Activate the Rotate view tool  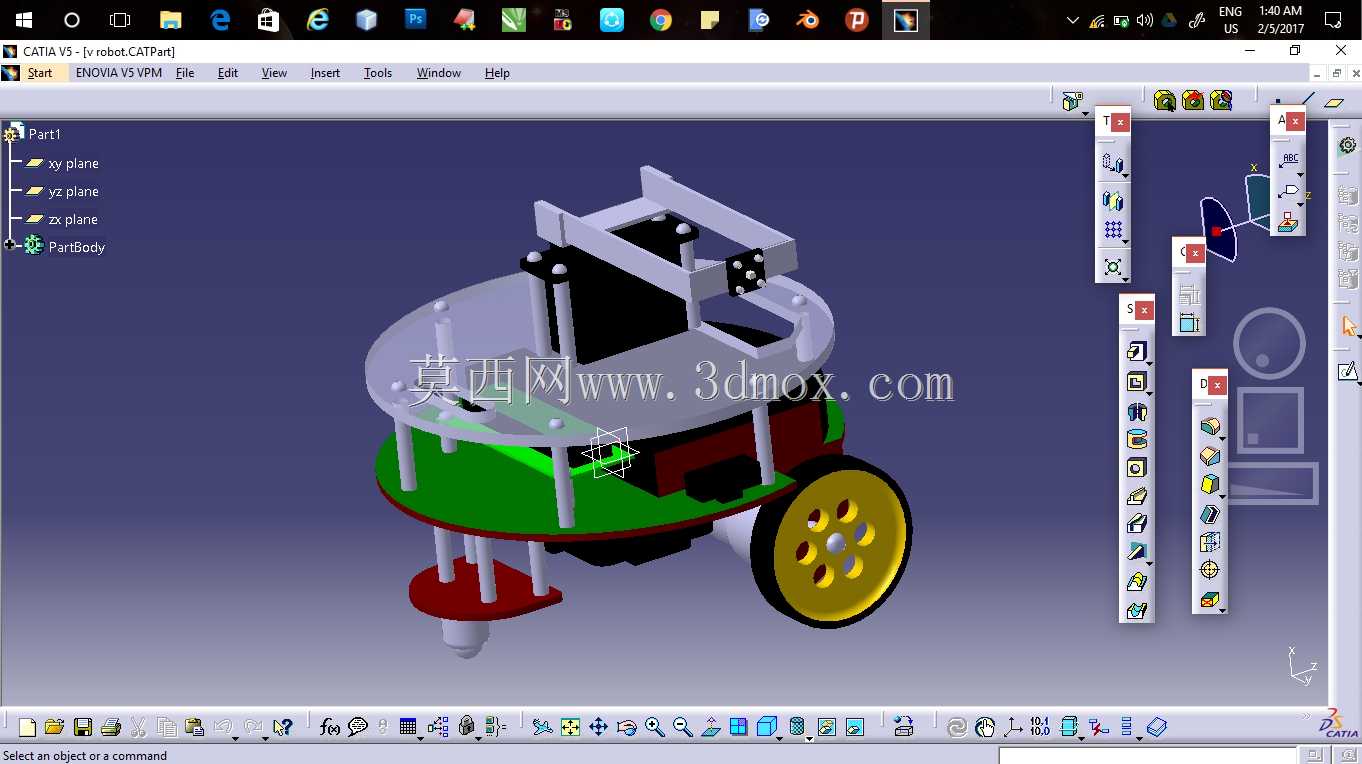[x=626, y=727]
